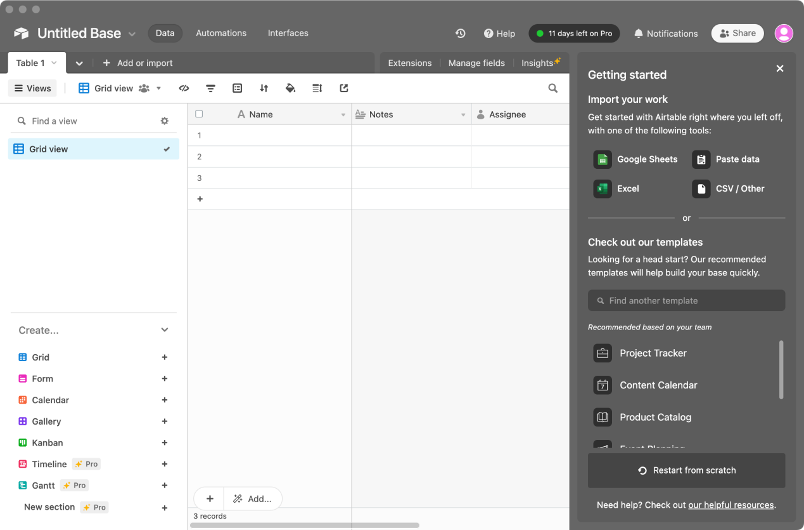Open the Untitled Base name dropdown

(x=131, y=34)
